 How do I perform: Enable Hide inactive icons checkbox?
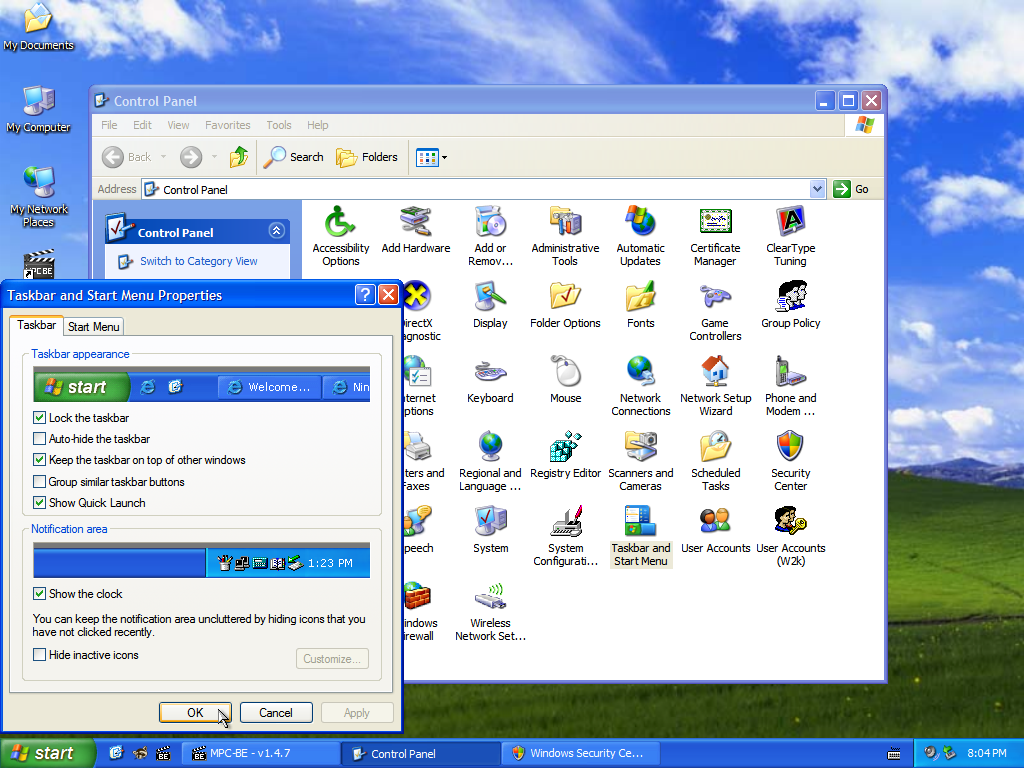(x=40, y=655)
